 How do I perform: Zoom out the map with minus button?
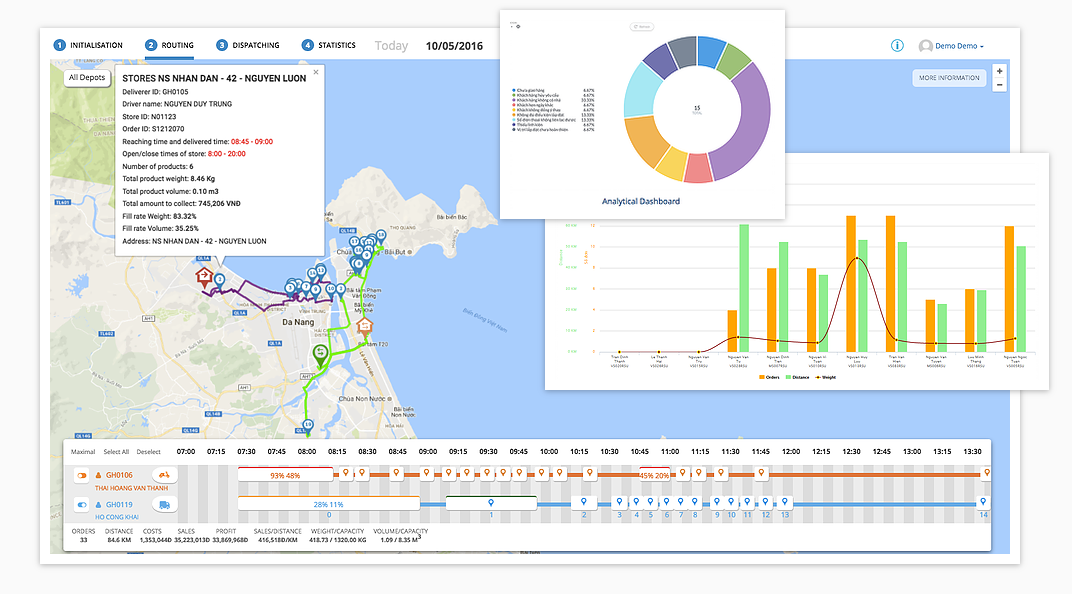point(998,86)
